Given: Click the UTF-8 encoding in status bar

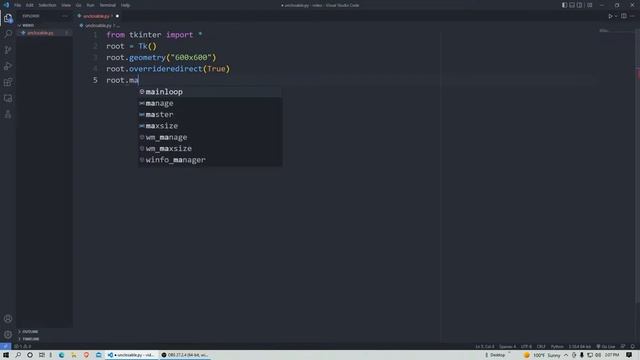Looking at the screenshot, I should [526, 347].
